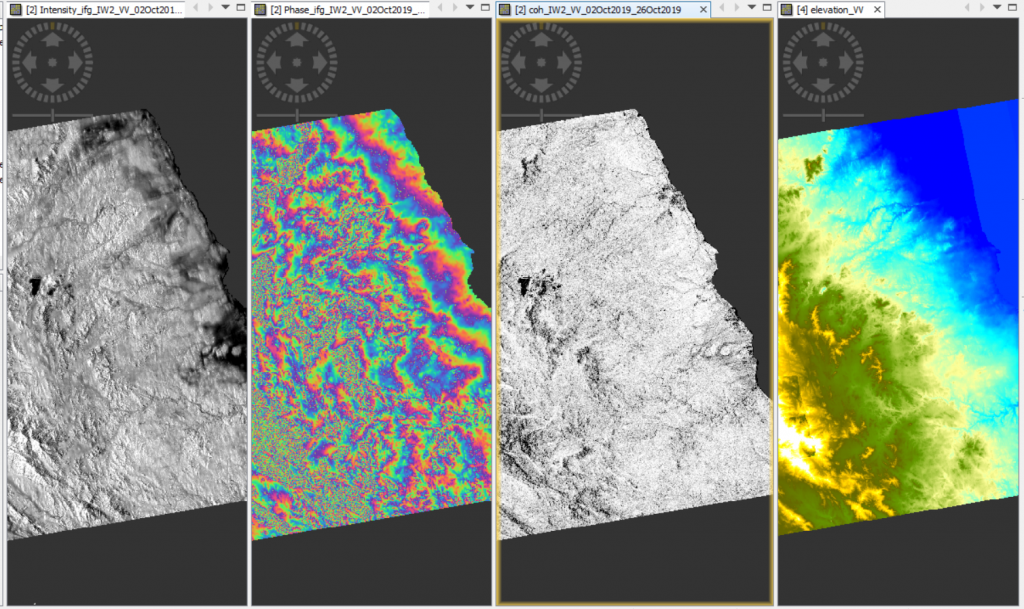This screenshot has width=1024, height=609.
Task: Pan up in the elevation_VV view
Action: coord(823,40)
